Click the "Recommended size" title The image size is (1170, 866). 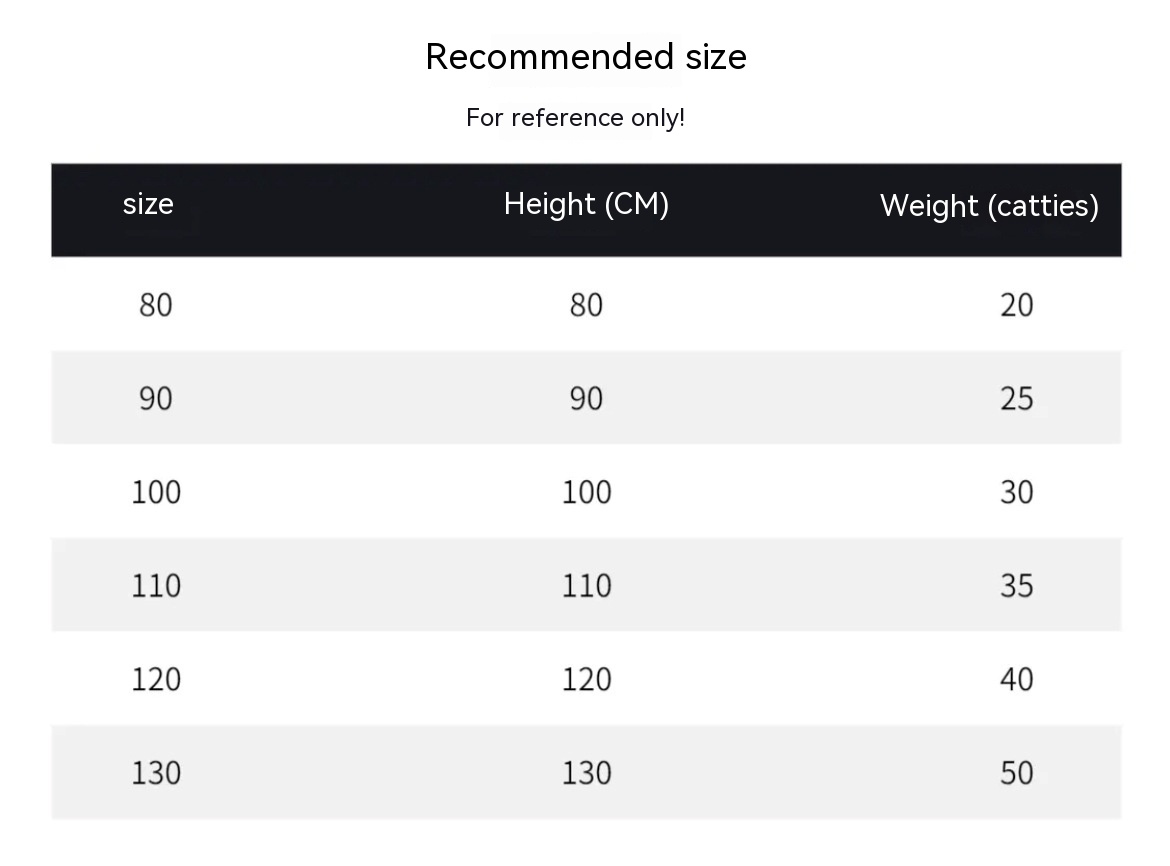[585, 57]
